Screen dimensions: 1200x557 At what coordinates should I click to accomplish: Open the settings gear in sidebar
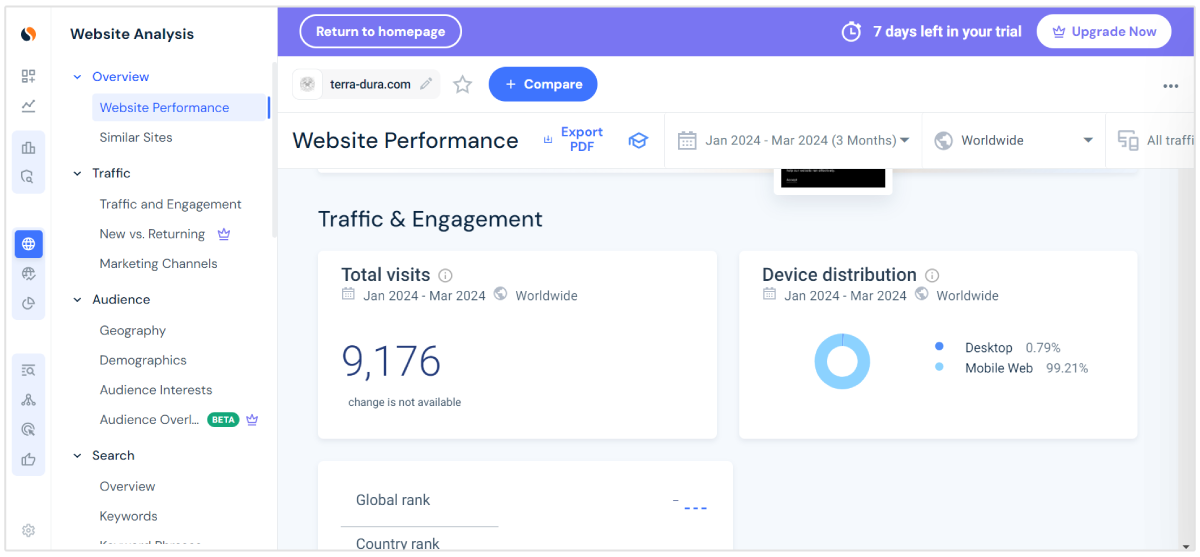click(28, 530)
